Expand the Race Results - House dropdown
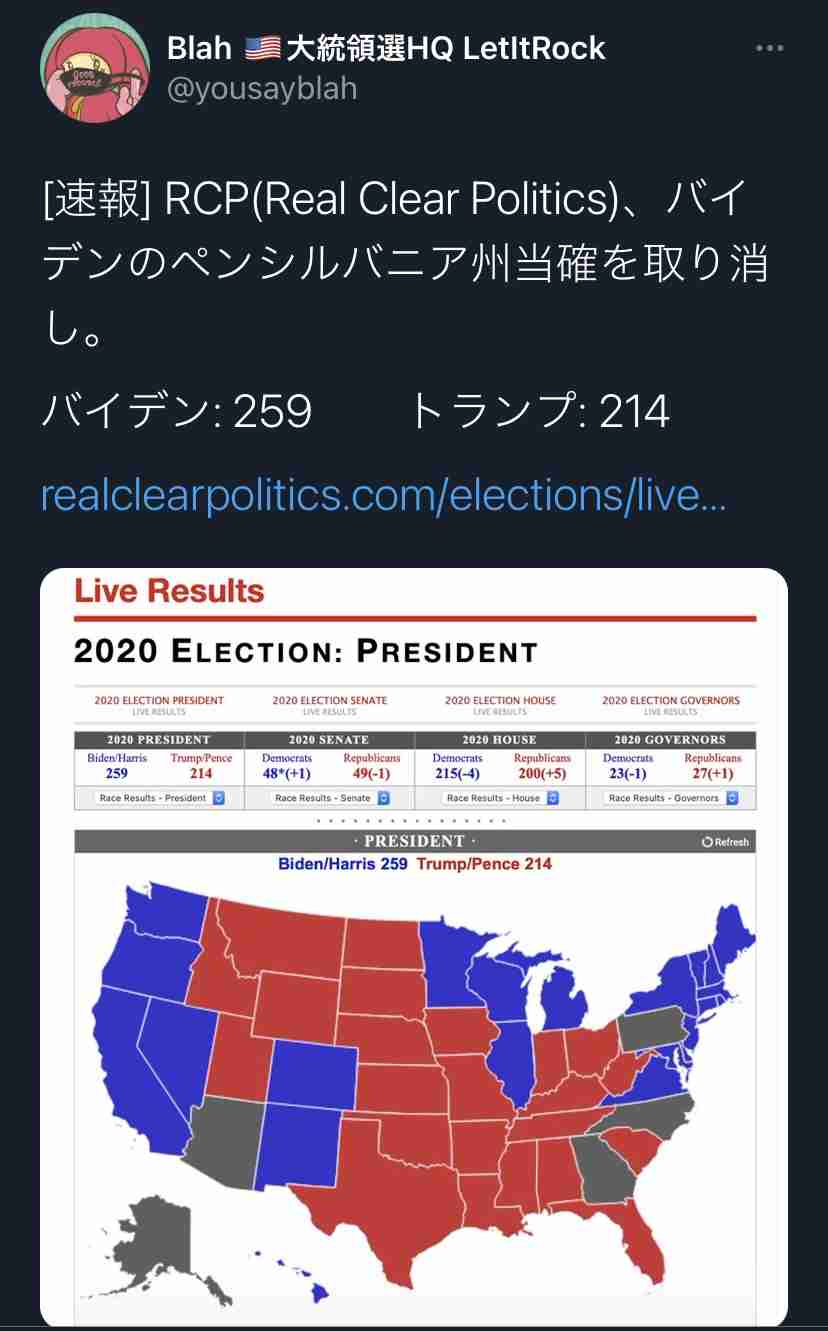The width and height of the screenshot is (828, 1331). [500, 798]
